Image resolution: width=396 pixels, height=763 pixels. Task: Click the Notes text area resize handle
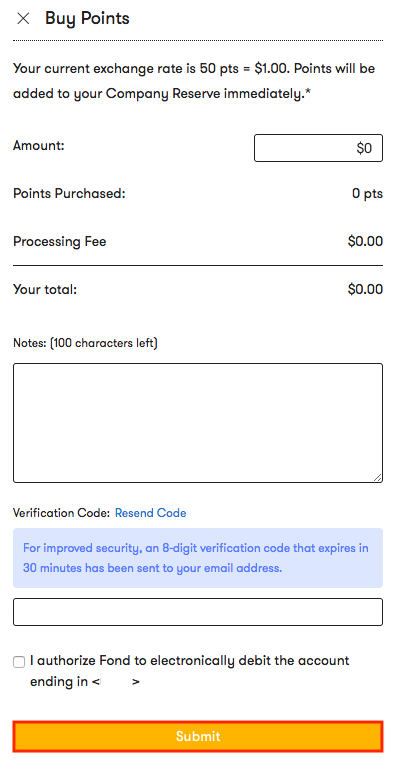[x=378, y=477]
